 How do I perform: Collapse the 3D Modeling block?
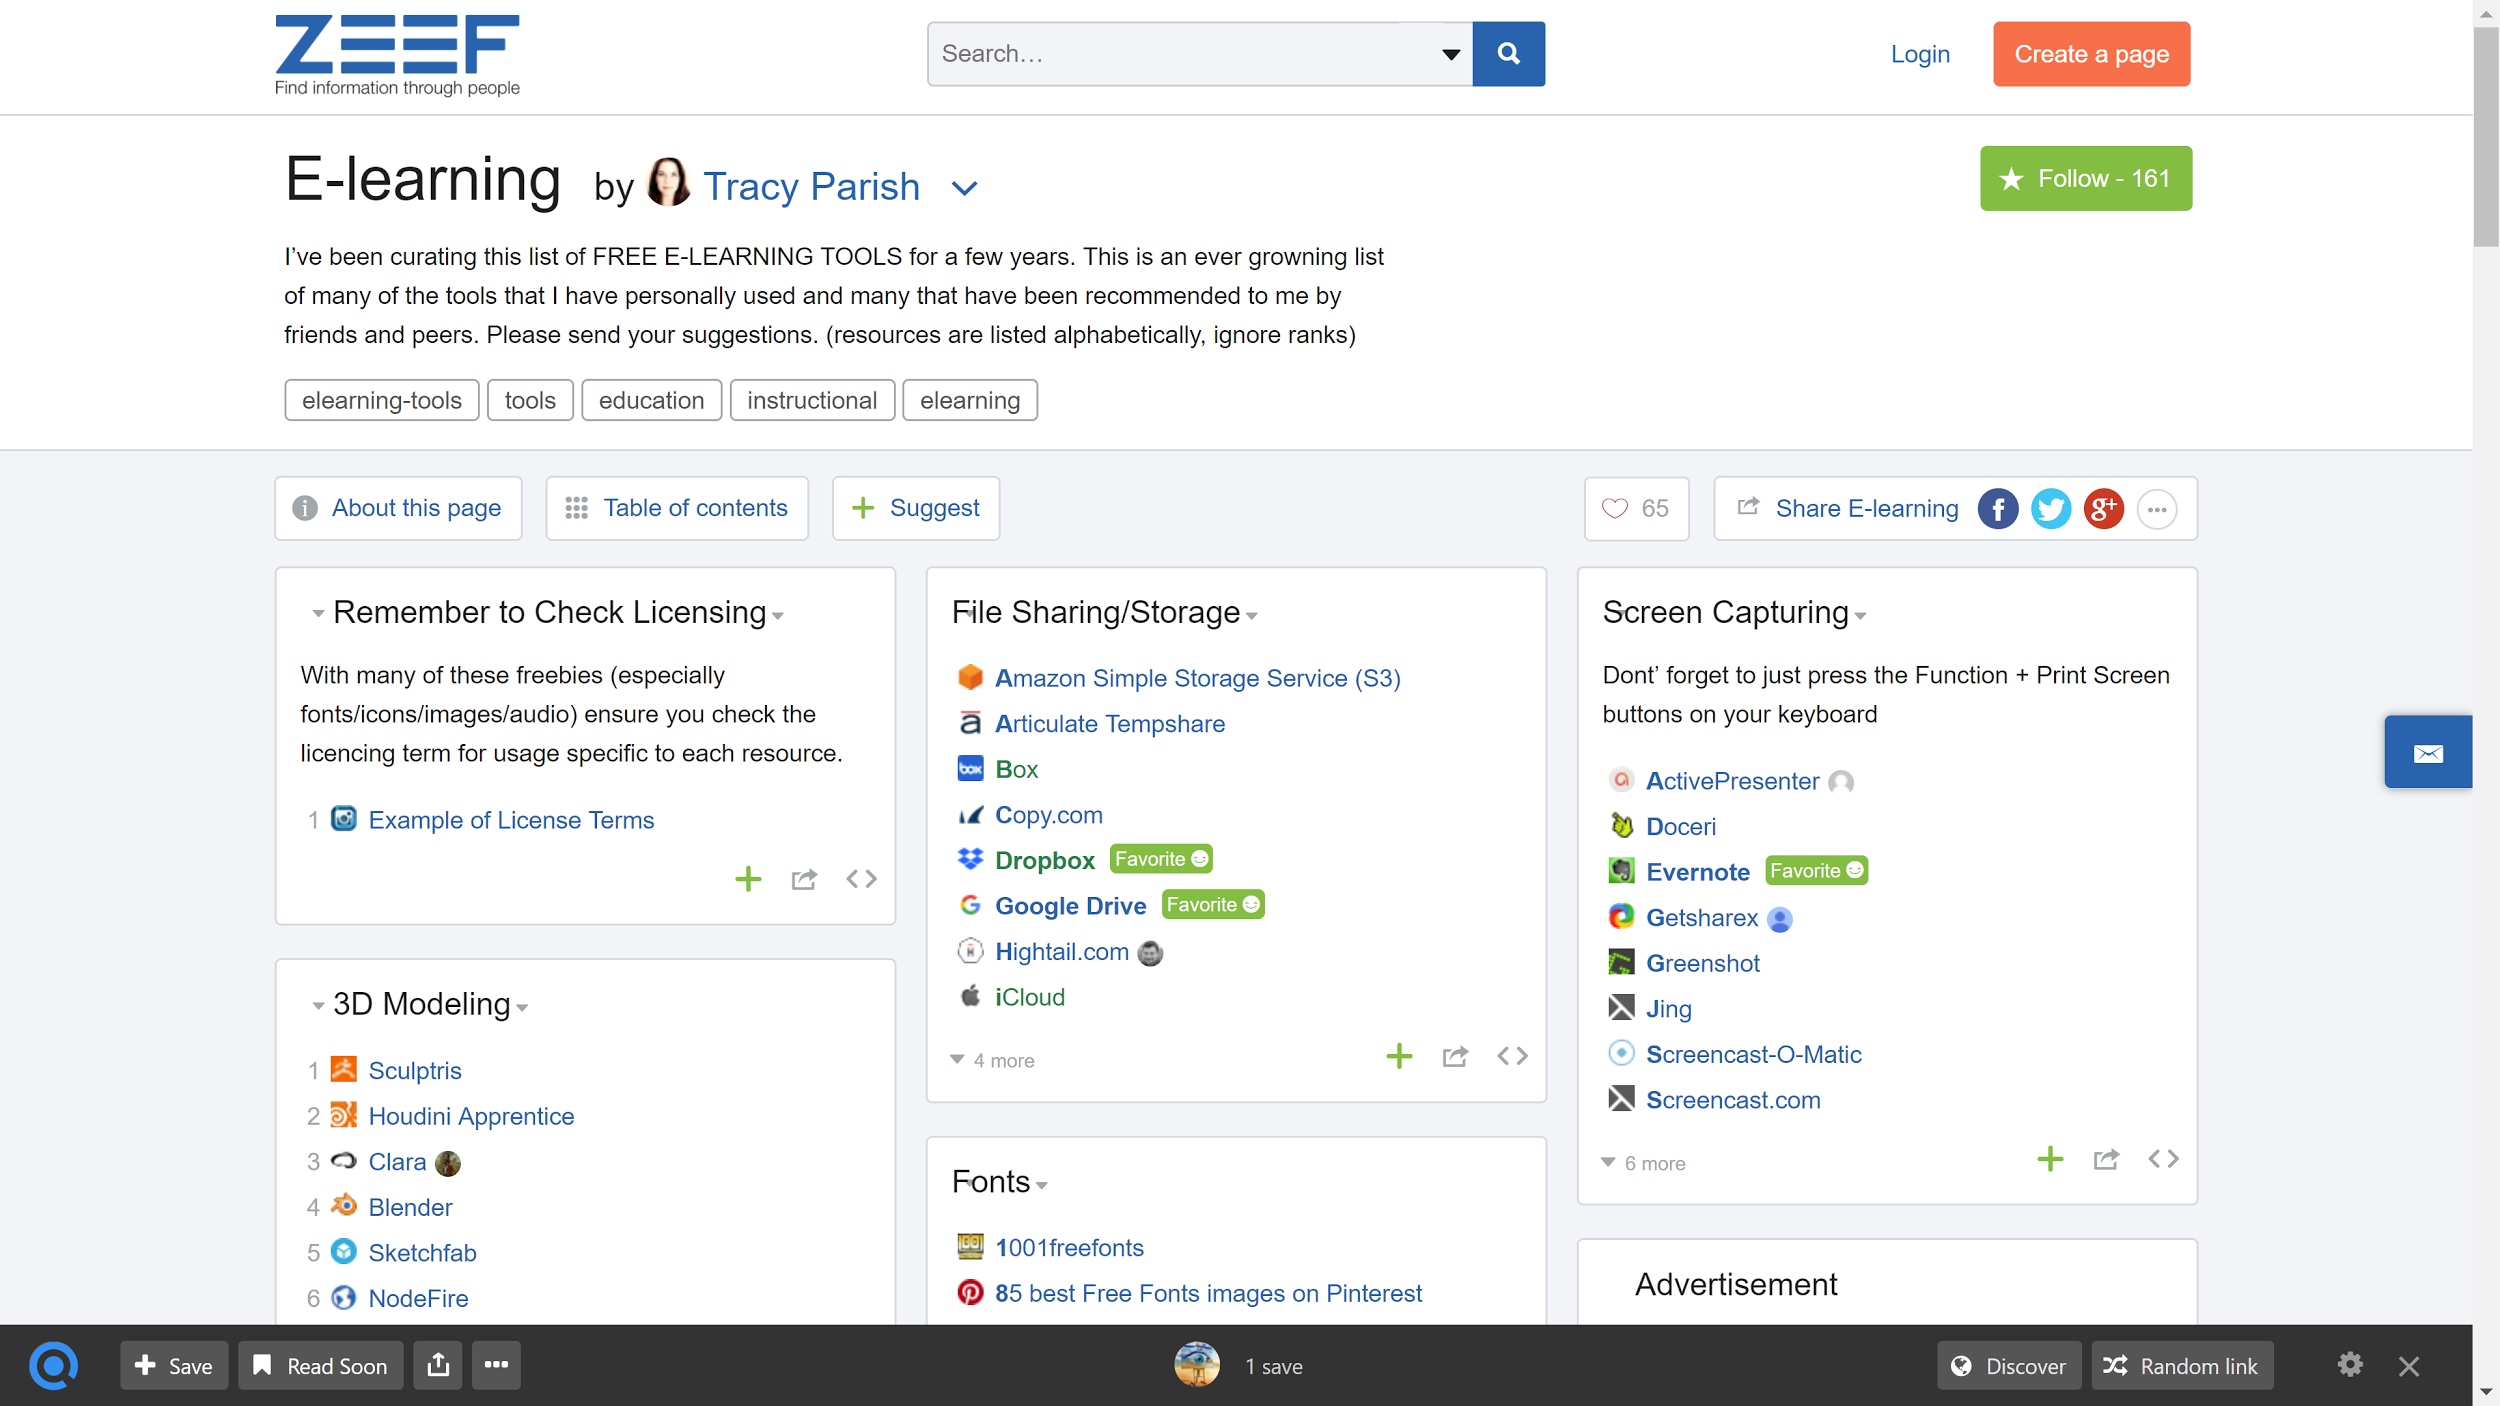(x=318, y=1005)
